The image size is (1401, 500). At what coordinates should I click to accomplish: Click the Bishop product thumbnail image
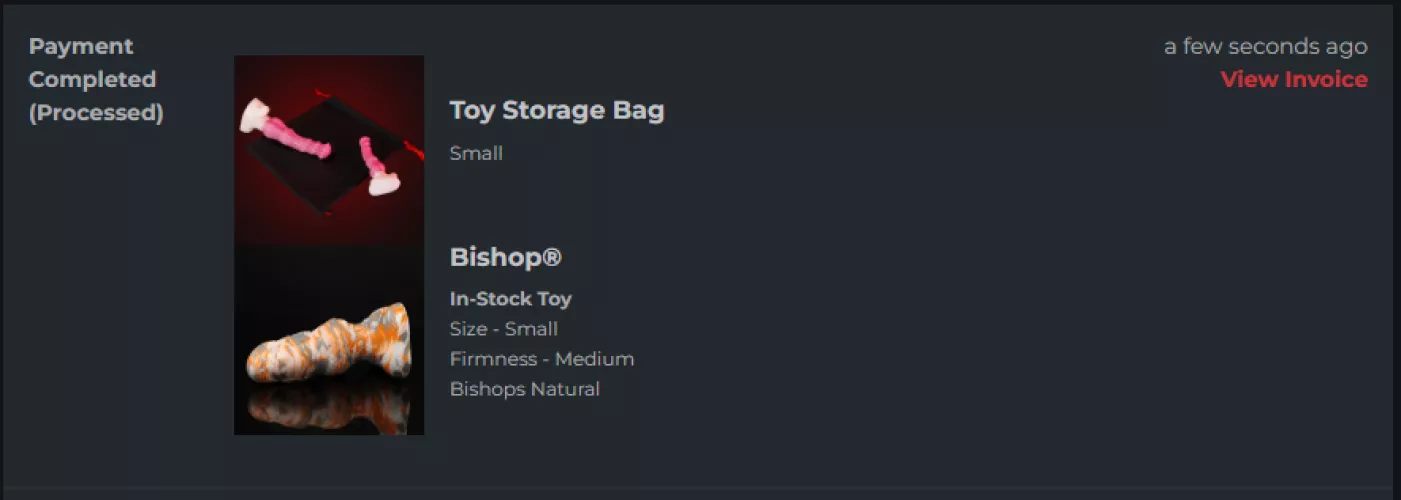[328, 340]
